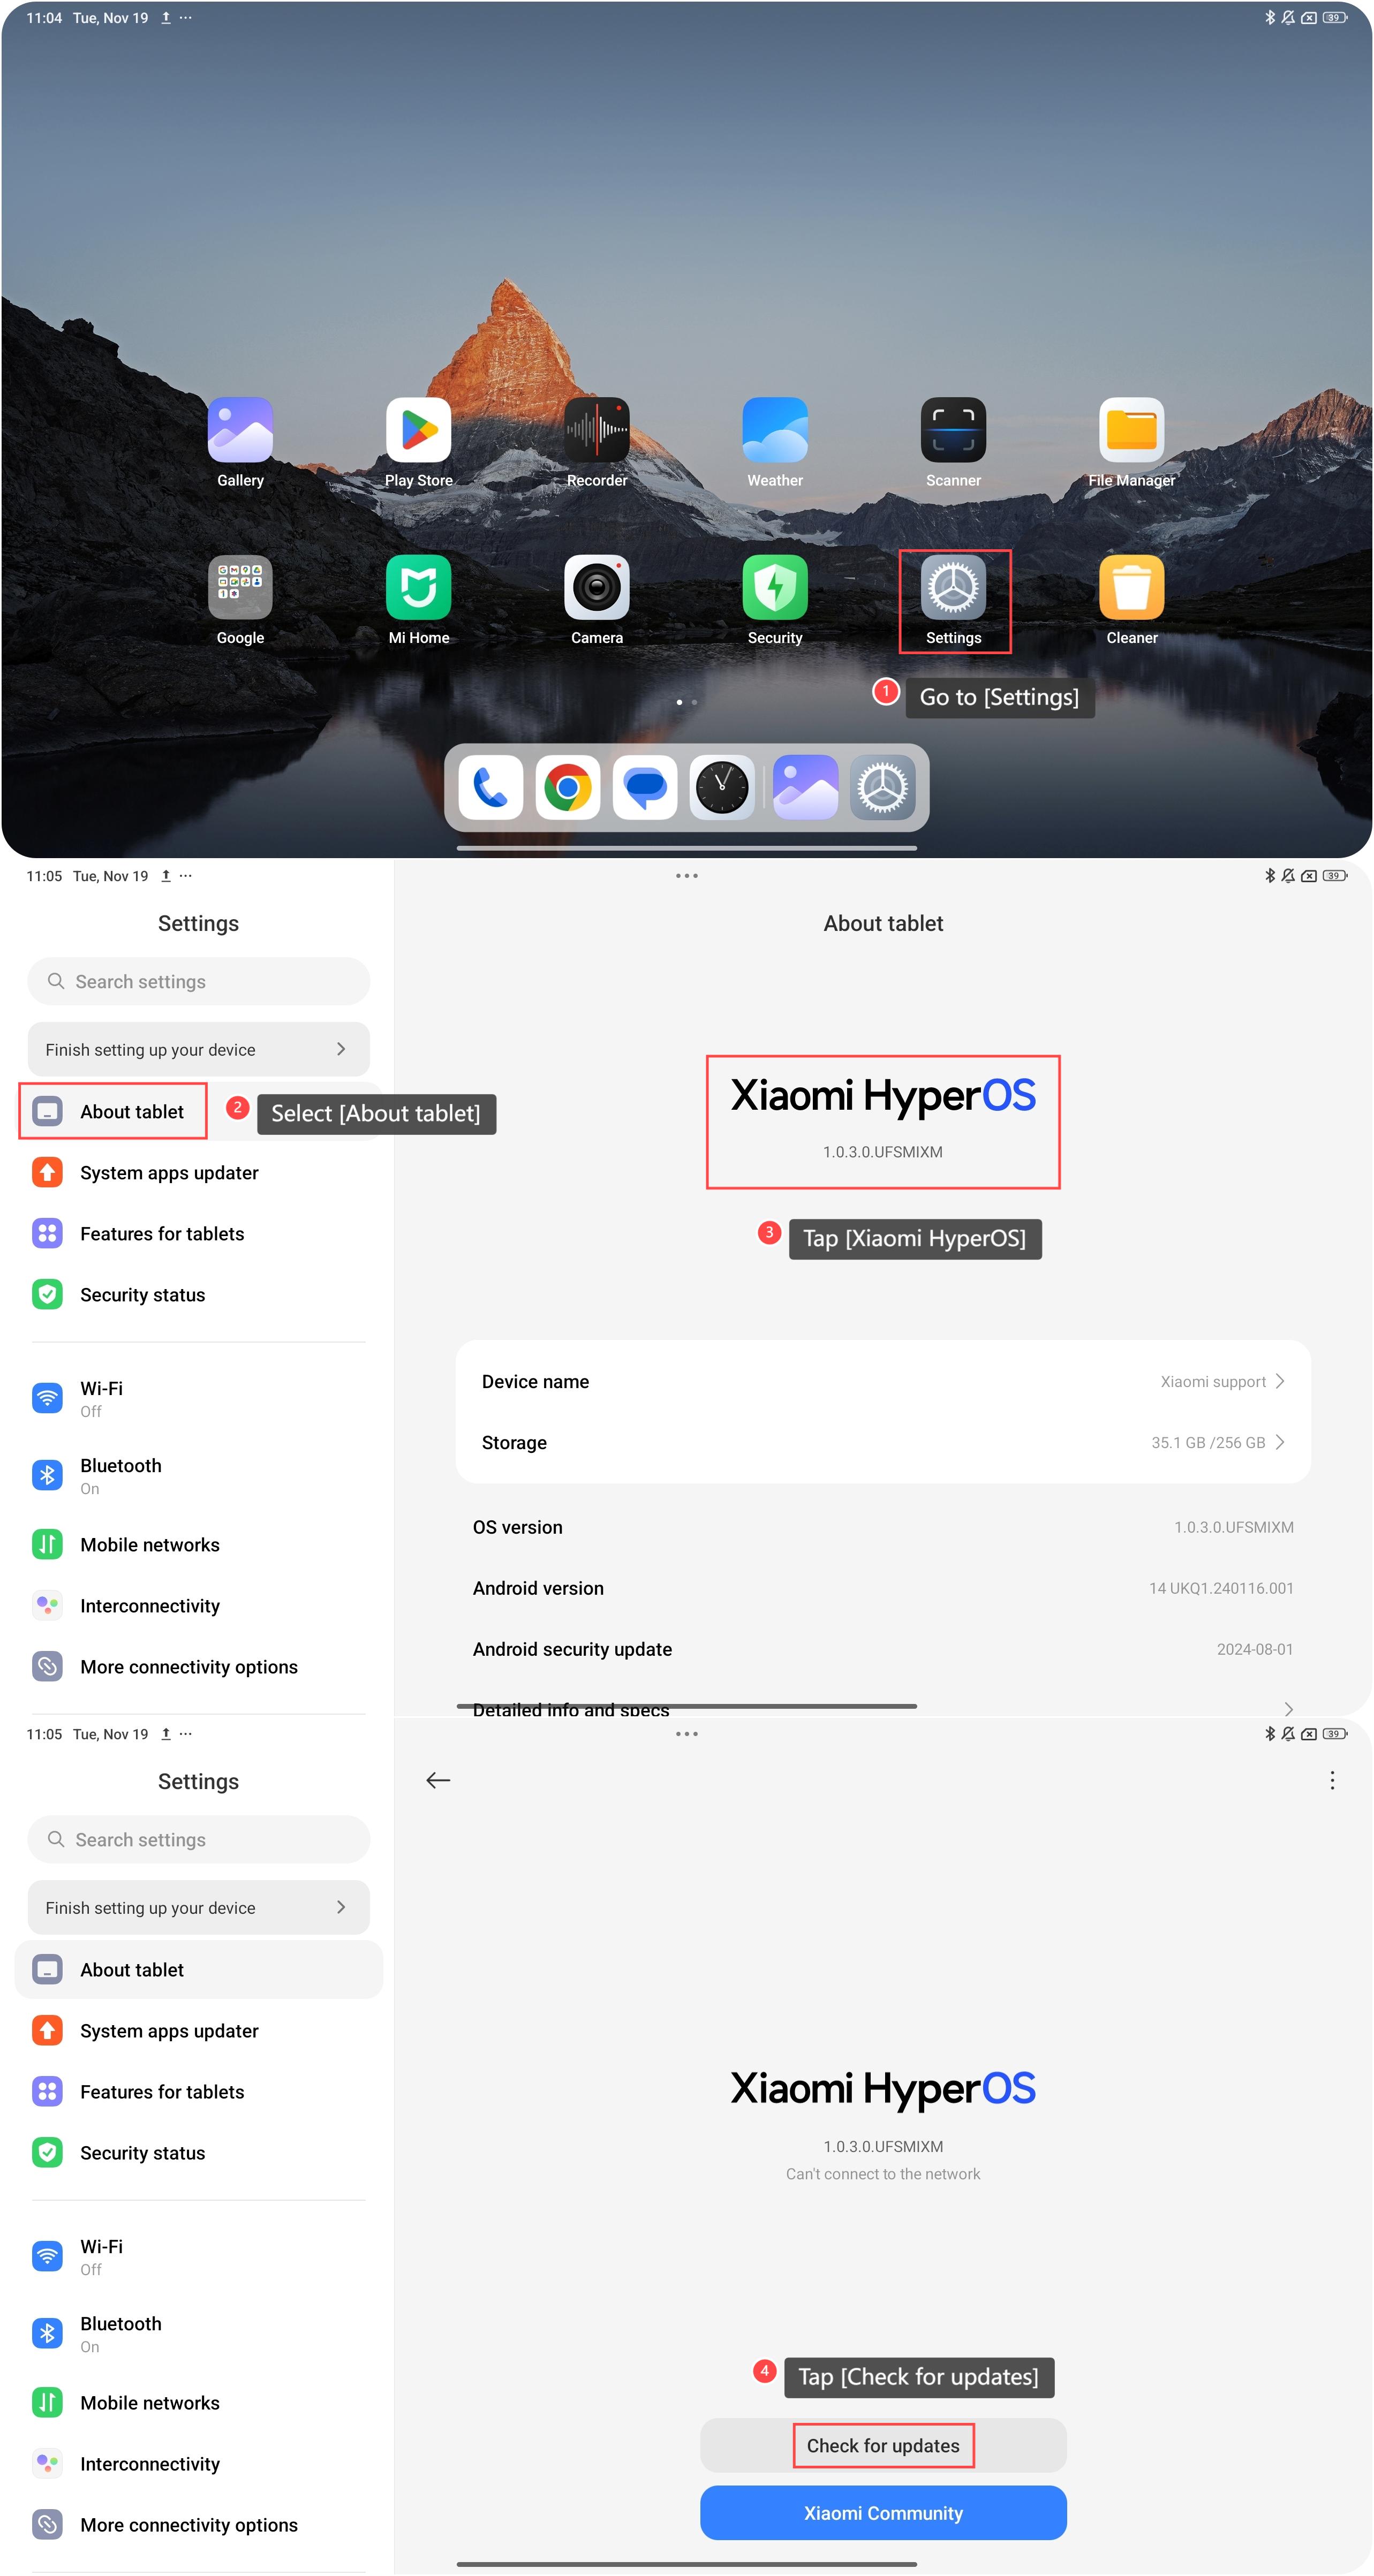Open the Phone app in dock
The image size is (1374, 2576).
(490, 787)
